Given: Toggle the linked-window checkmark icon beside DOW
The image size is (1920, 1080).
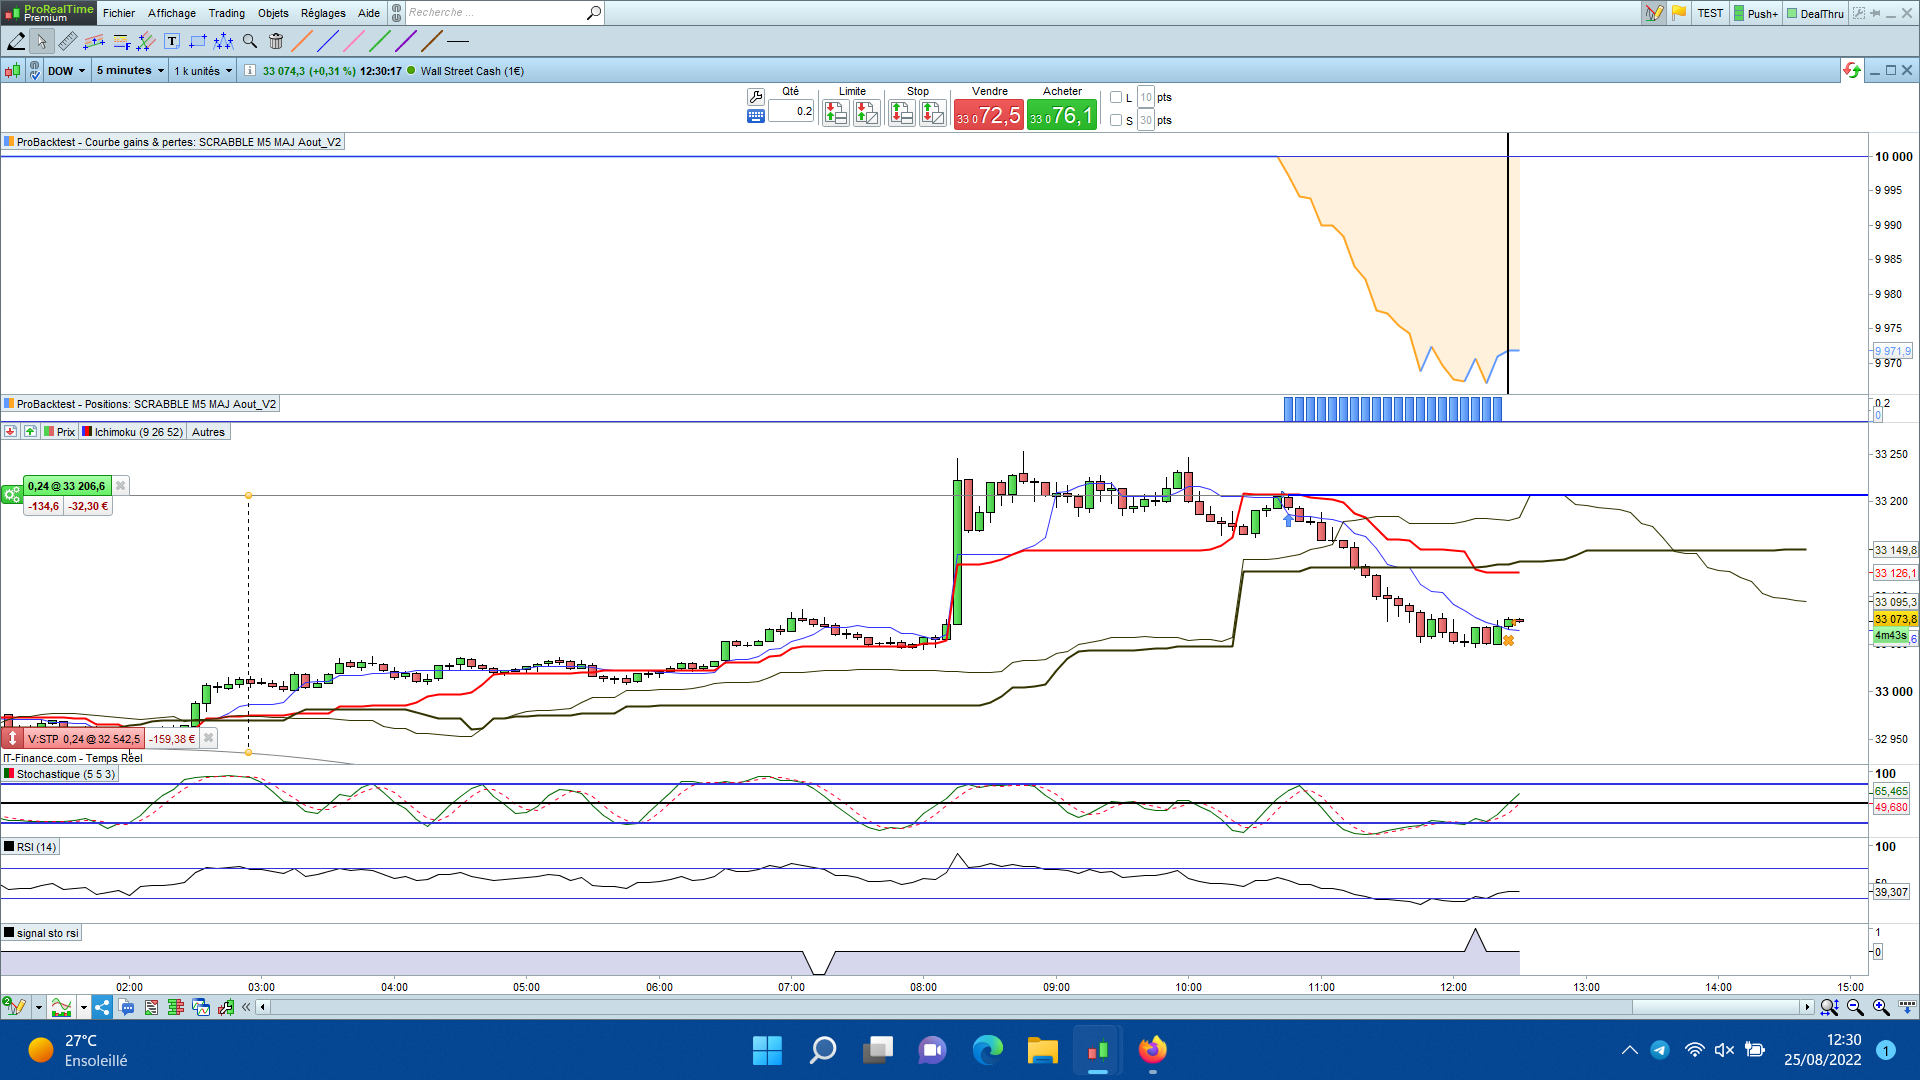Looking at the screenshot, I should 34,71.
